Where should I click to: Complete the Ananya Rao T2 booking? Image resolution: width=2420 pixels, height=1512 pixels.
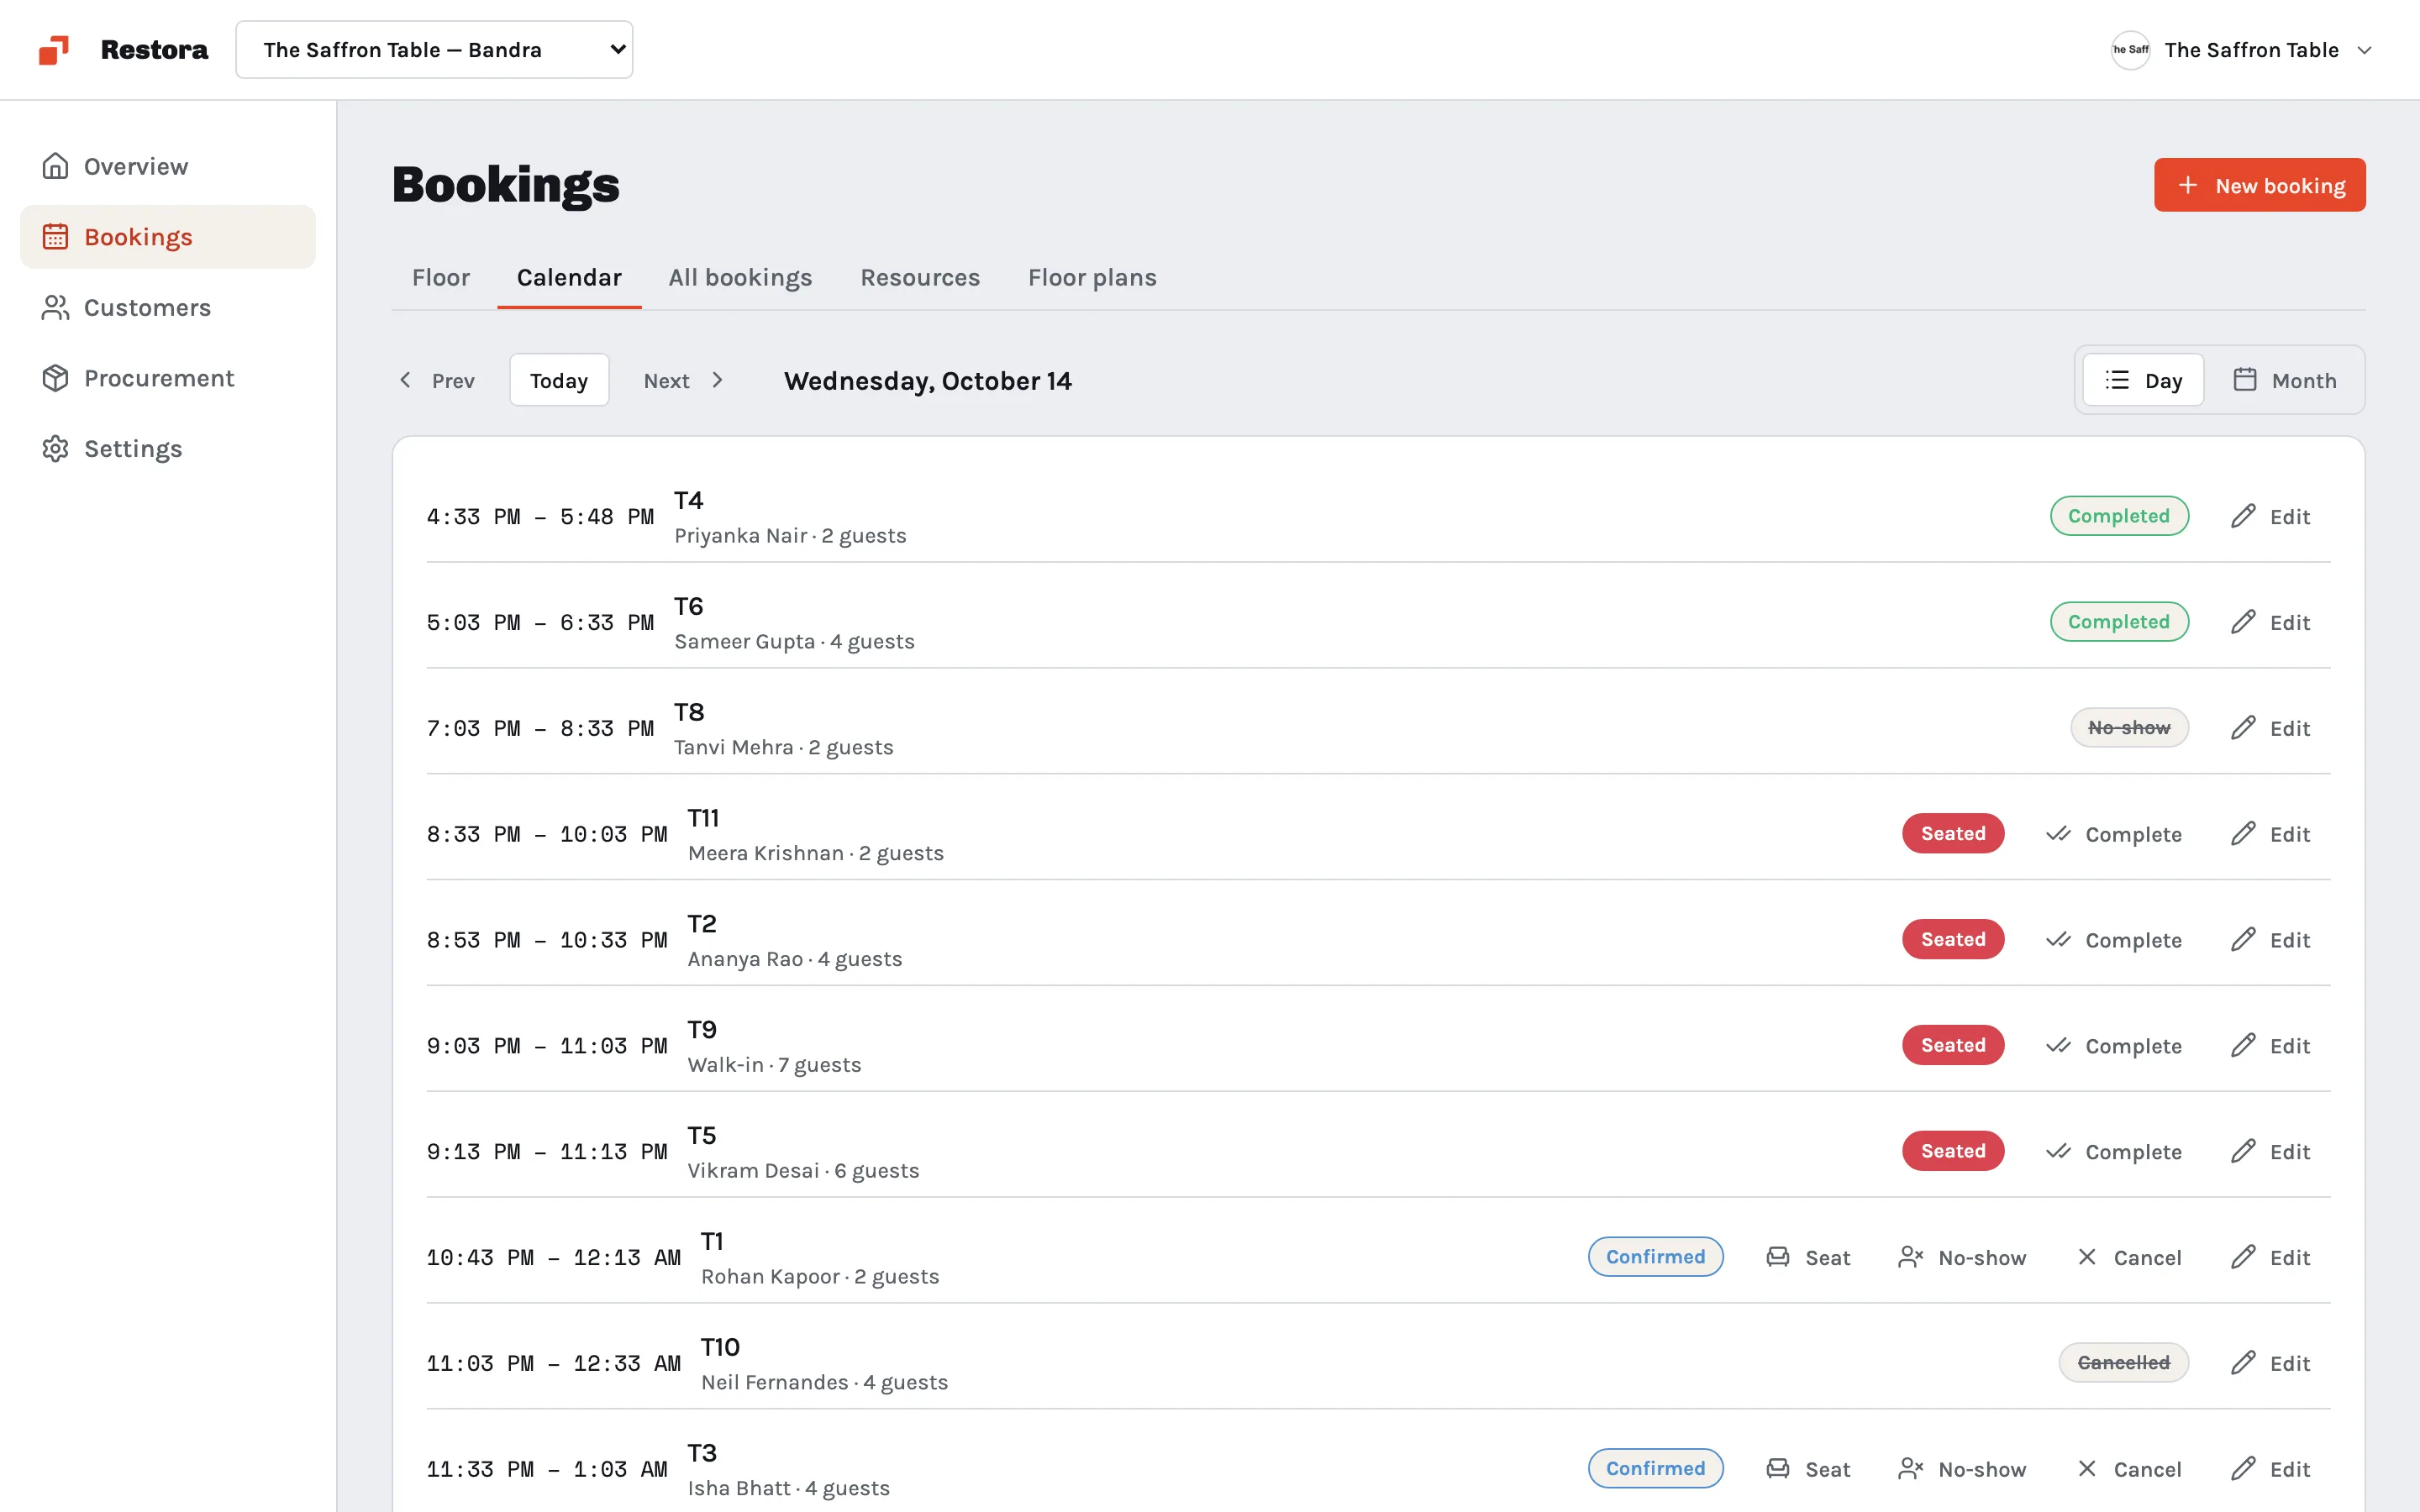(2113, 940)
